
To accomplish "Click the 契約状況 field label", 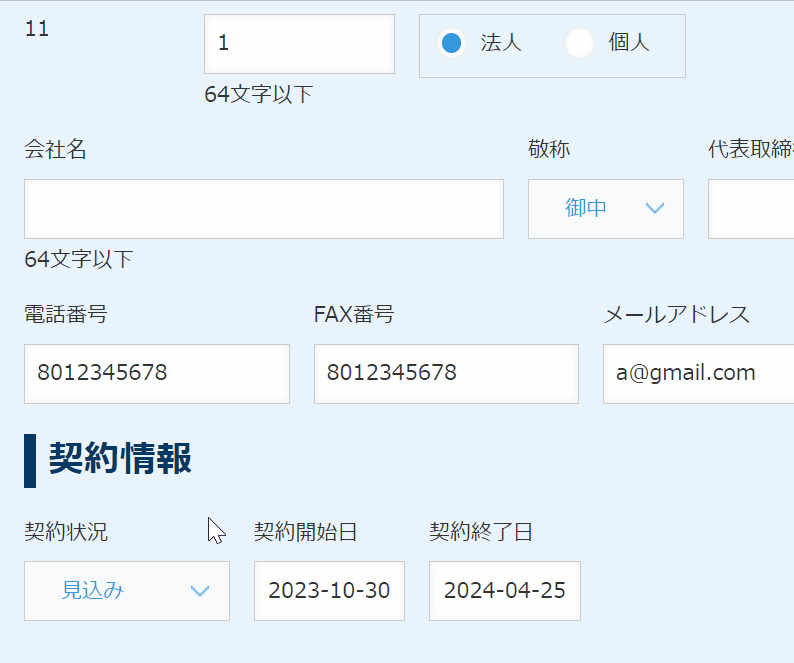I will [x=66, y=532].
